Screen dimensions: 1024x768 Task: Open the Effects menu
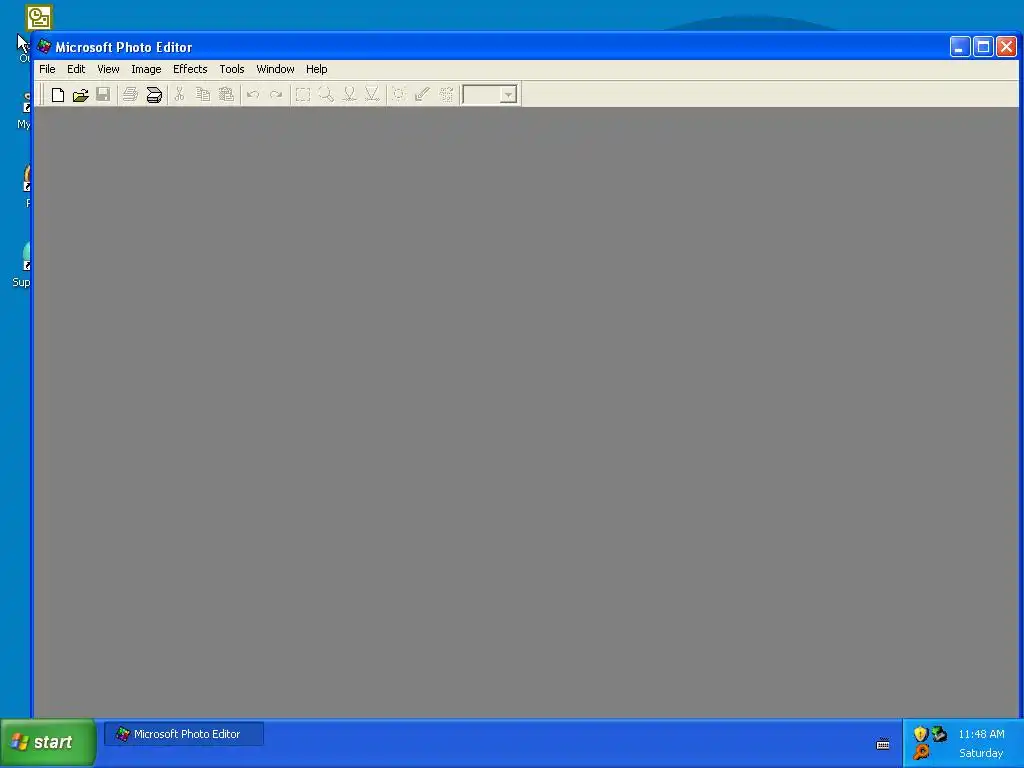(x=190, y=69)
